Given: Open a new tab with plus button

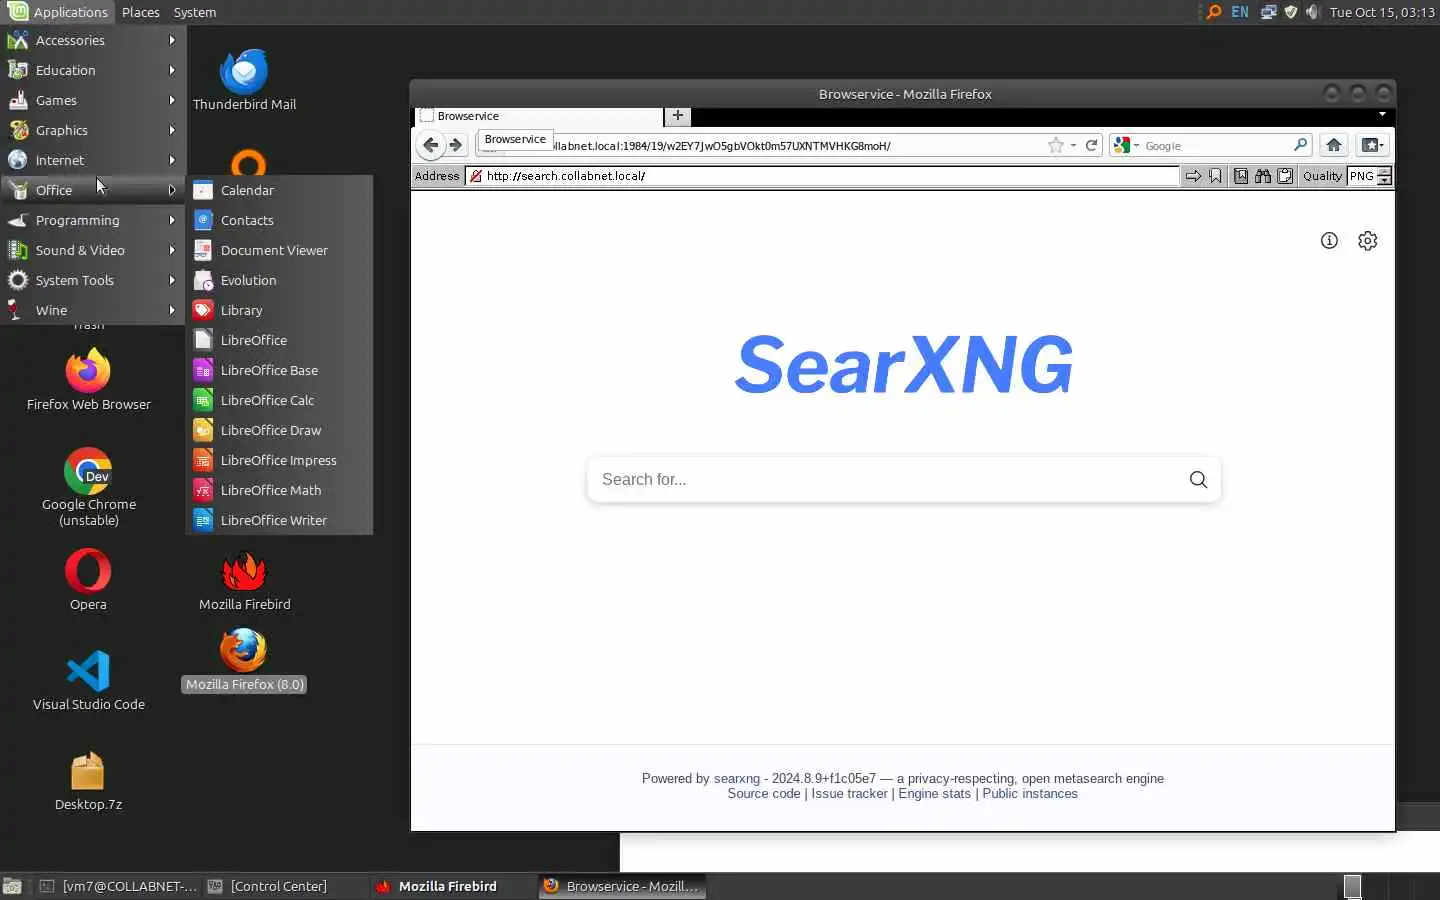Looking at the screenshot, I should [x=678, y=116].
